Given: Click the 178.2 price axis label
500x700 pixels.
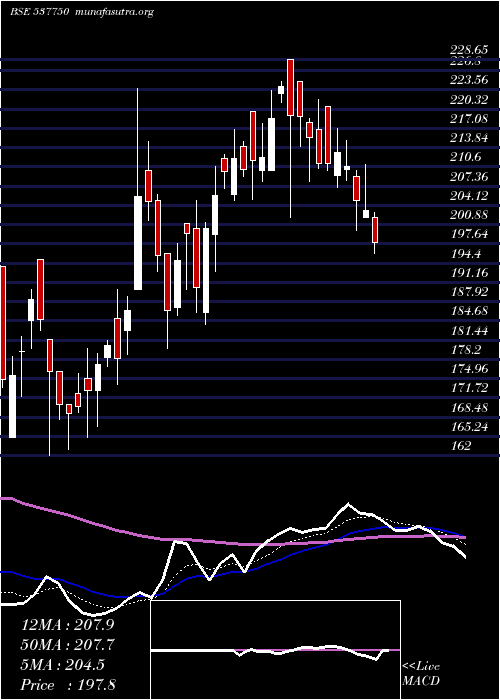Looking at the screenshot, I should tap(466, 350).
